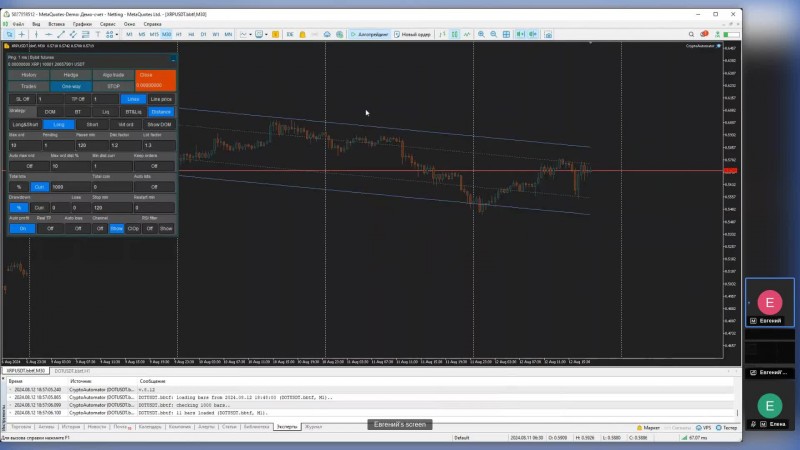Viewport: 800px width, 450px height.
Task: Select the equidistant channel tool
Action: [73, 34]
